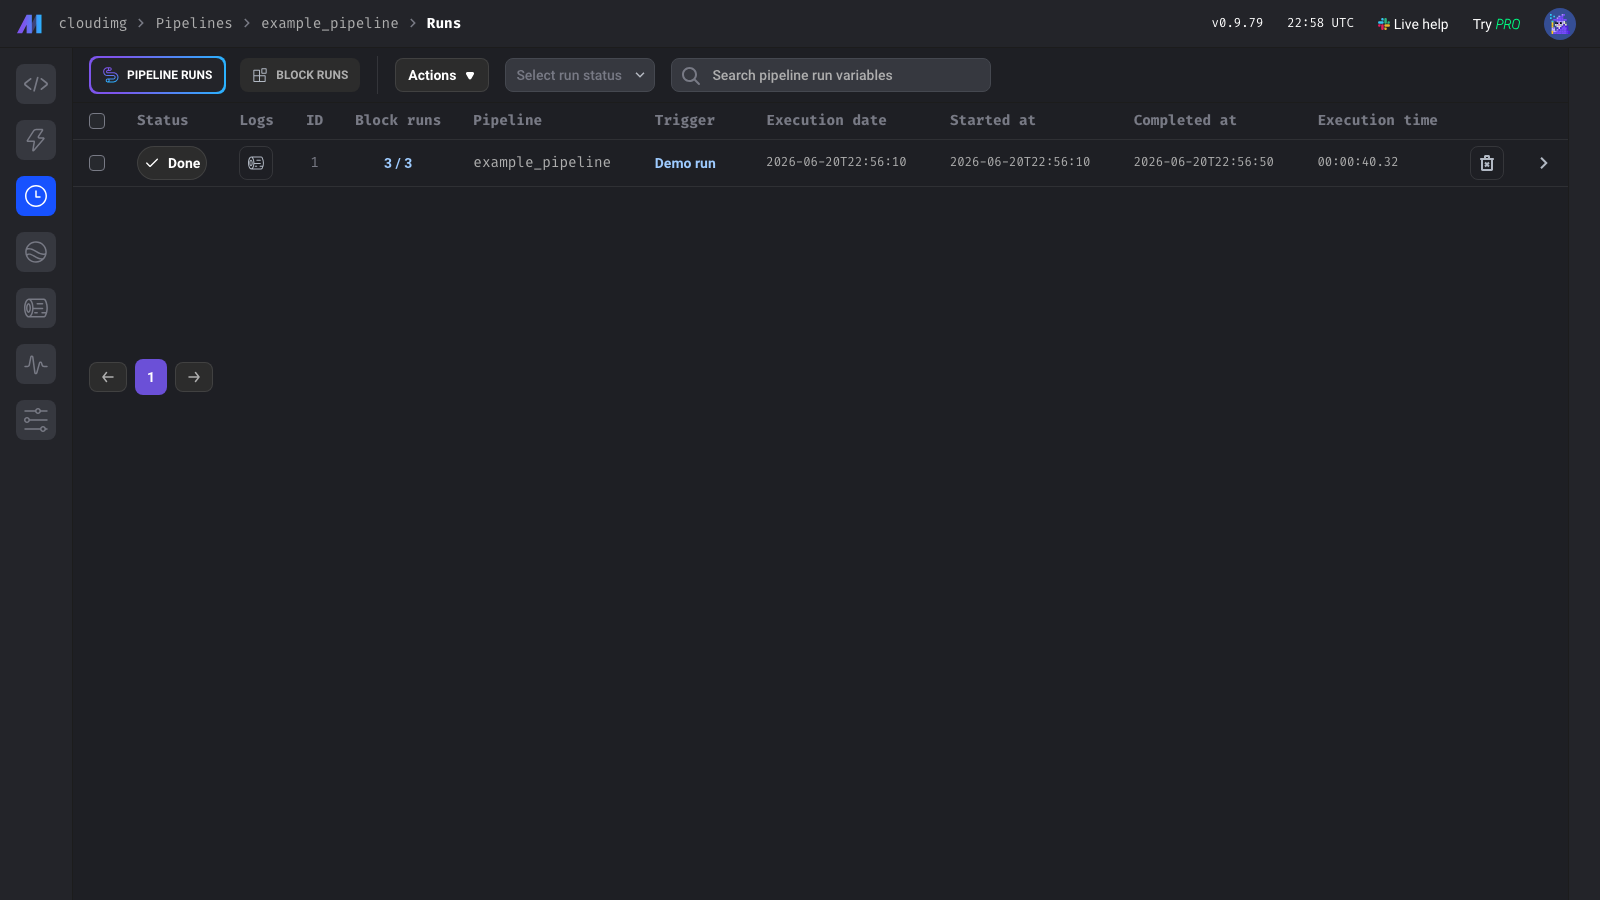Click the Trigger column header

[685, 120]
